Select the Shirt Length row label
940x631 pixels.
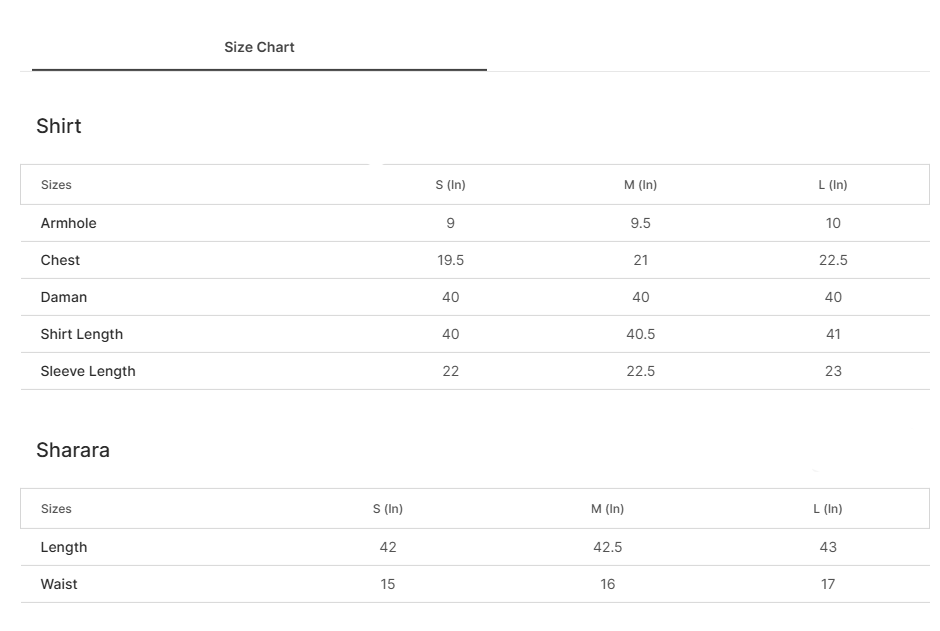click(x=82, y=334)
